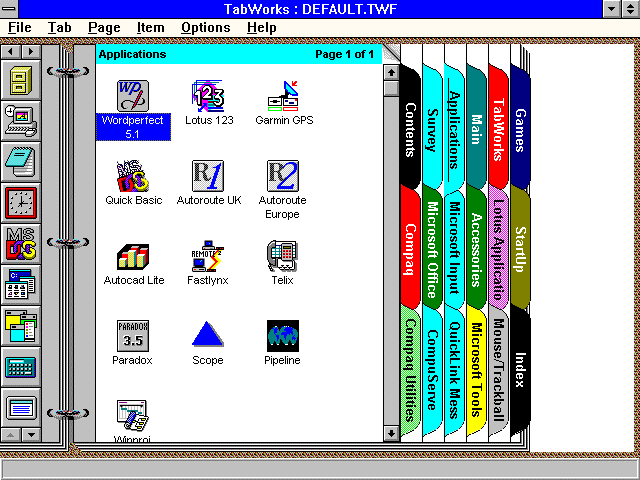Open the Help menu

point(262,28)
